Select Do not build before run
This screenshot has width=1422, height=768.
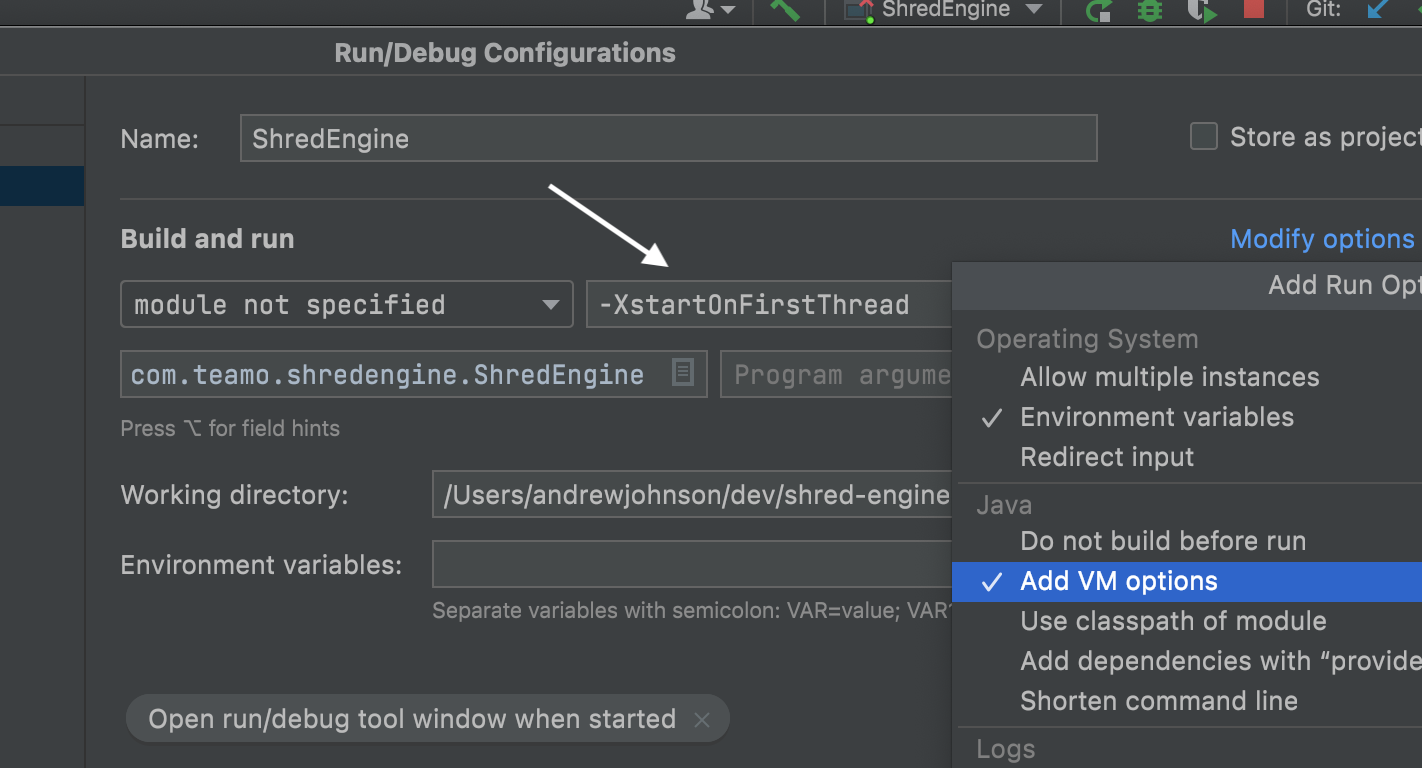[x=1189, y=541]
